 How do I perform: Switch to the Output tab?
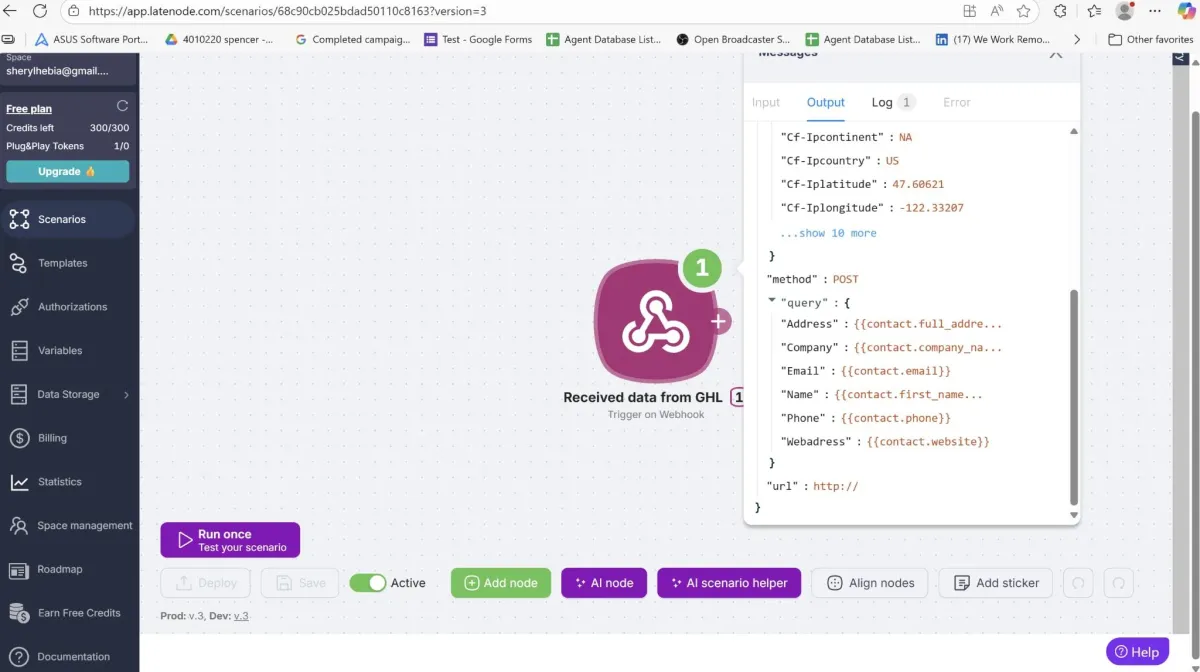[826, 102]
